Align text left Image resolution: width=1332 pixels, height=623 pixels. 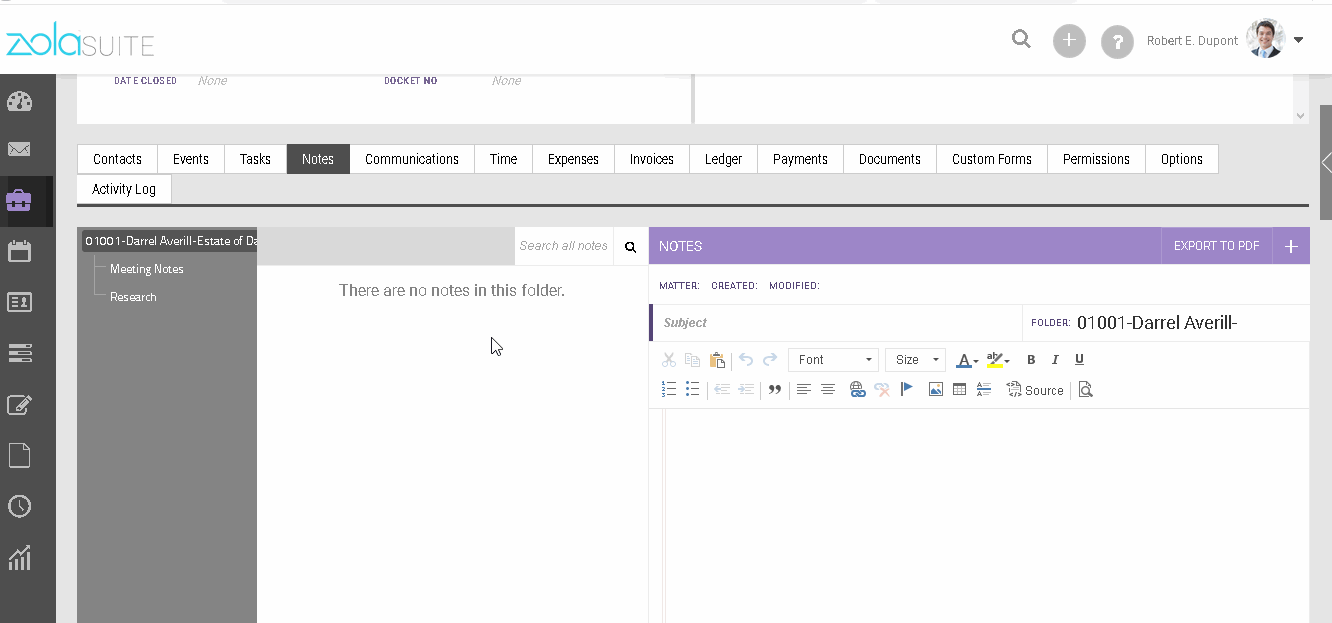(804, 390)
